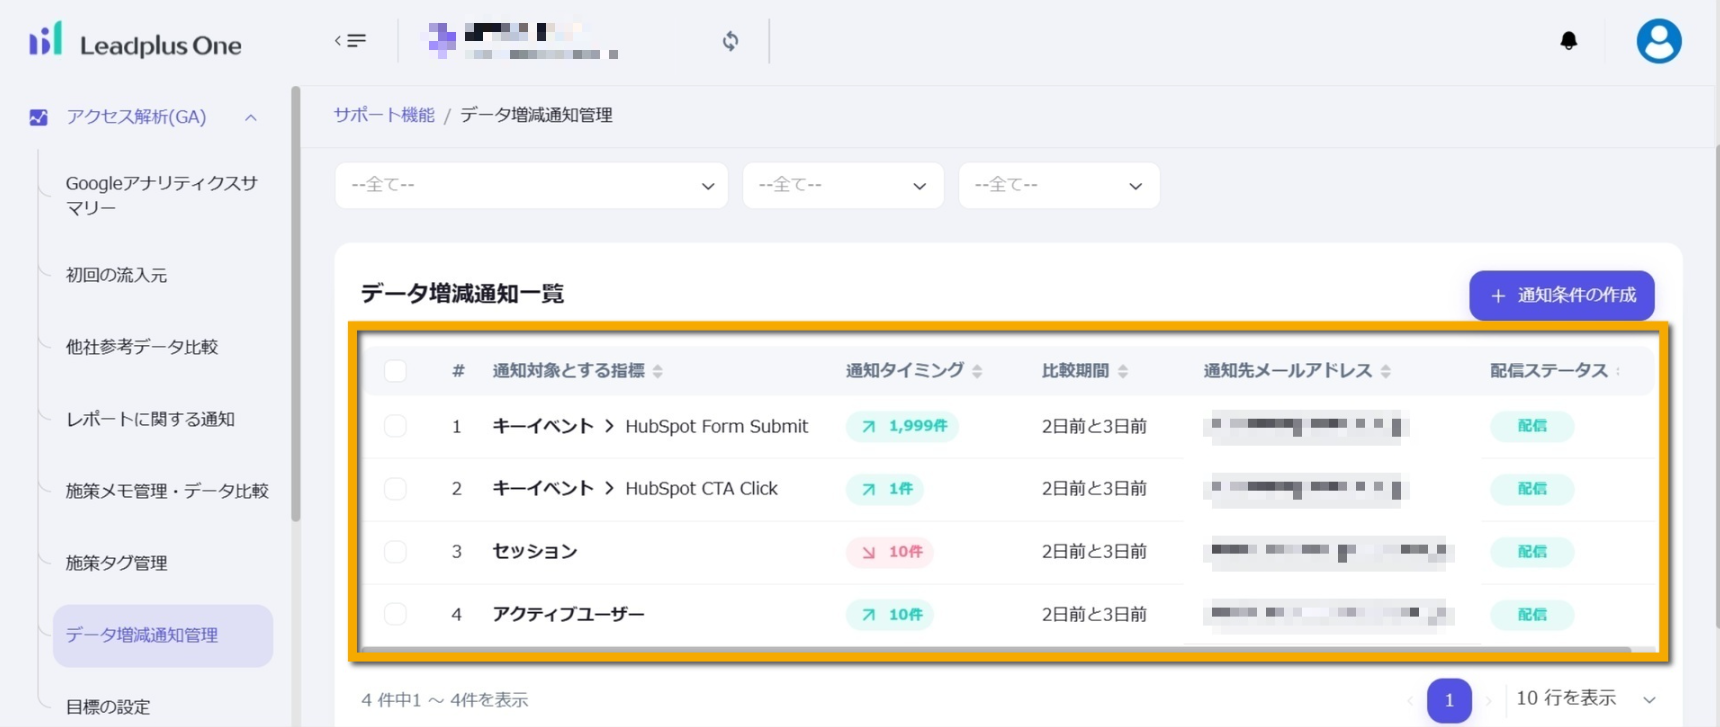The image size is (1720, 727).
Task: Sort by 比較期間 column sort icon
Action: pos(1123,372)
